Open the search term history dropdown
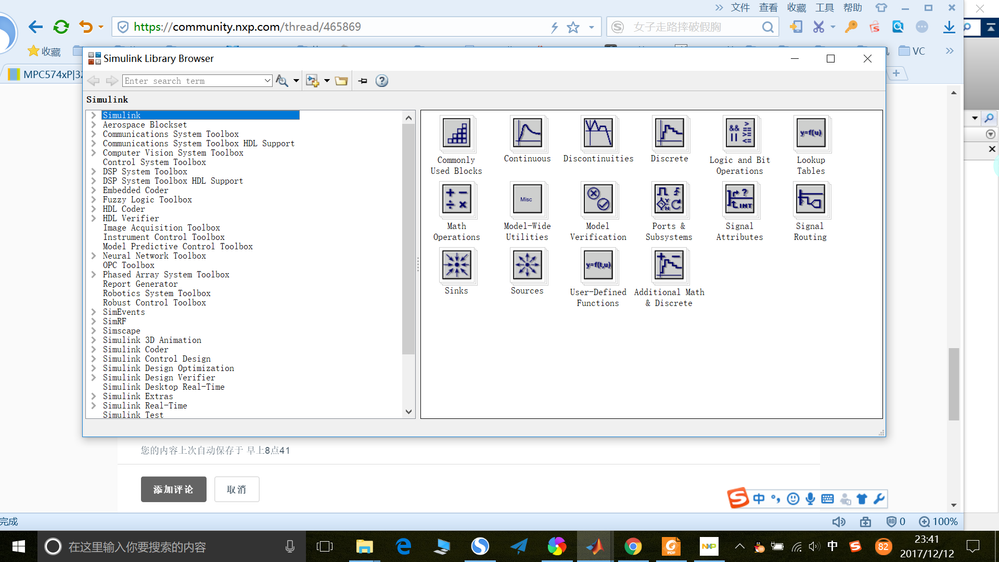Viewport: 999px width, 562px height. tap(267, 81)
